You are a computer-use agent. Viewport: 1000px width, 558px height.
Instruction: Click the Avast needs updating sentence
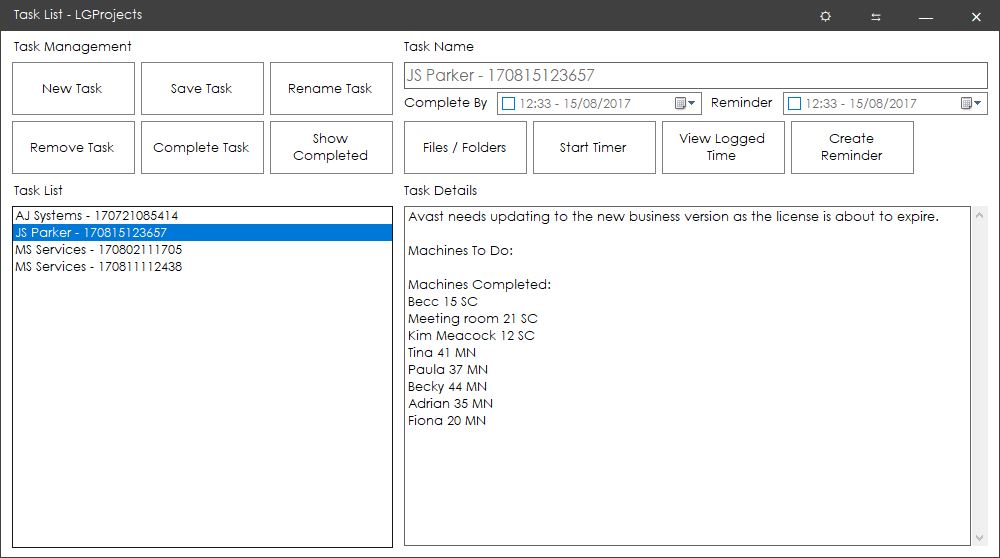tap(673, 217)
